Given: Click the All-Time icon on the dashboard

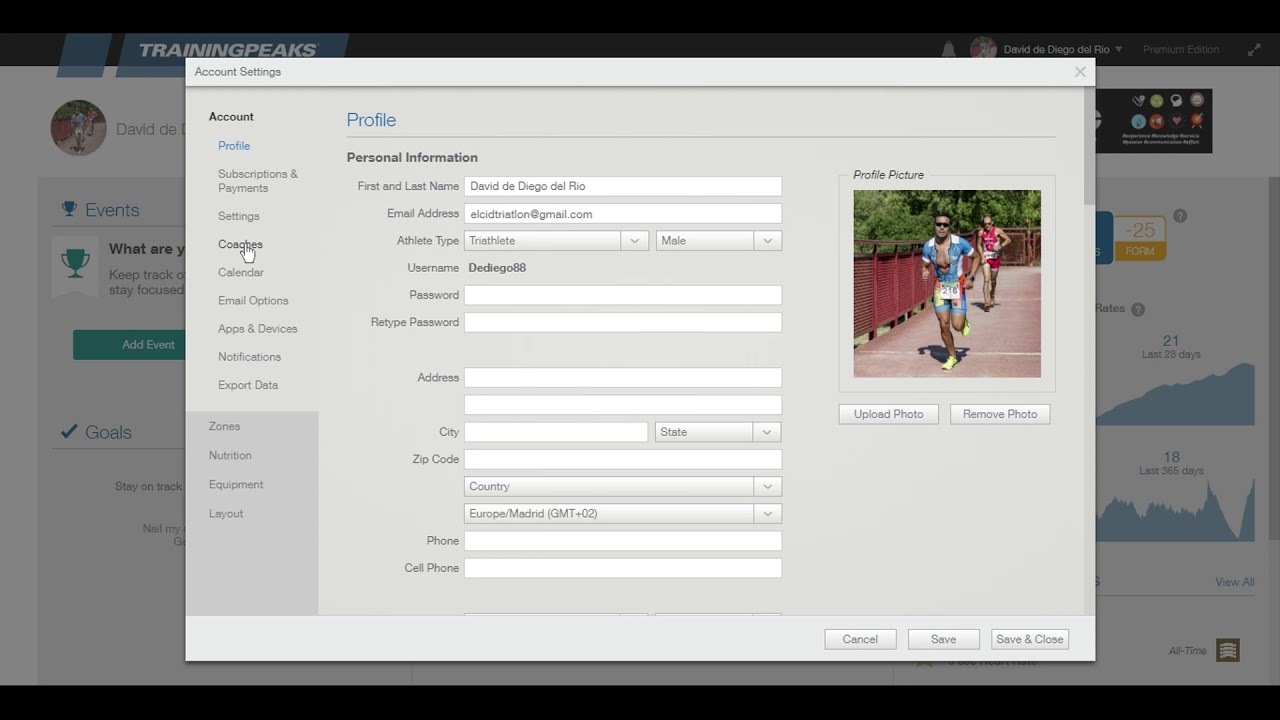Looking at the screenshot, I should 1228,650.
